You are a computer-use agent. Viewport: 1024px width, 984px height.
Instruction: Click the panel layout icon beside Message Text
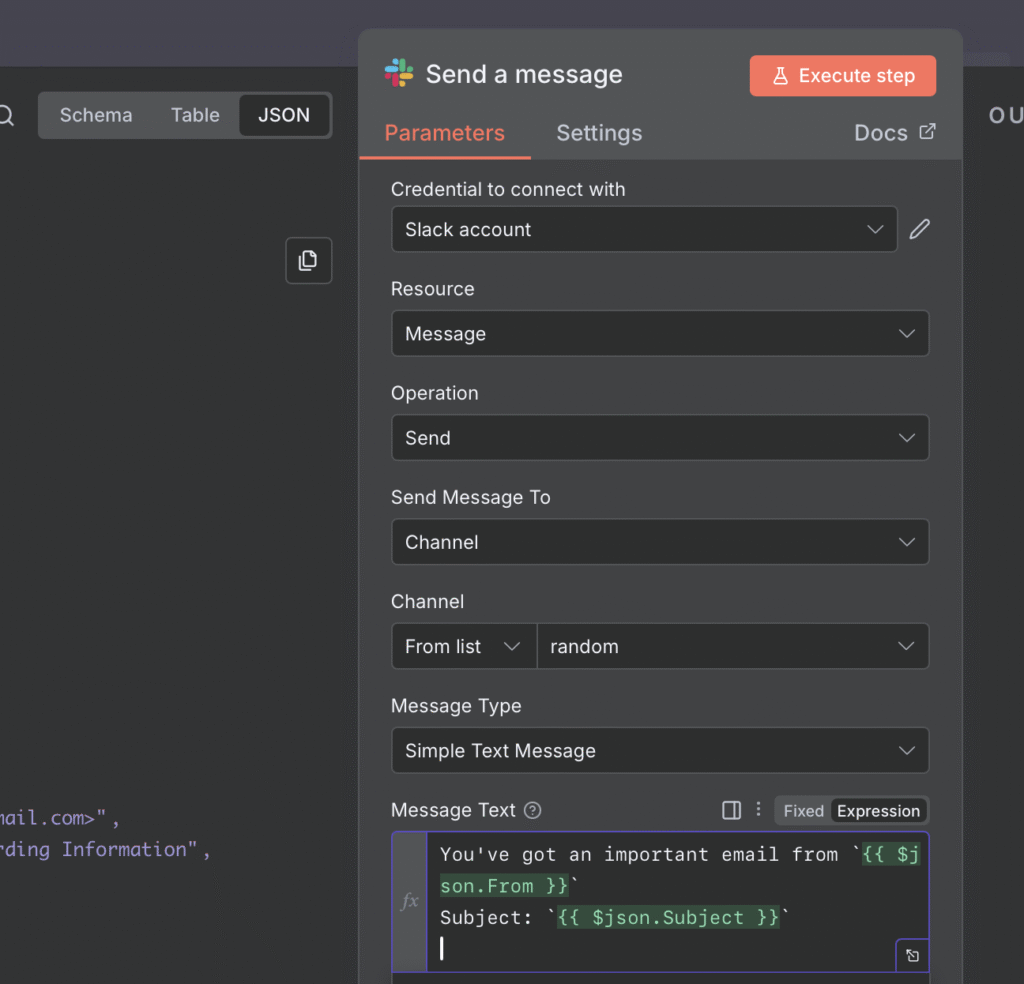(x=731, y=810)
